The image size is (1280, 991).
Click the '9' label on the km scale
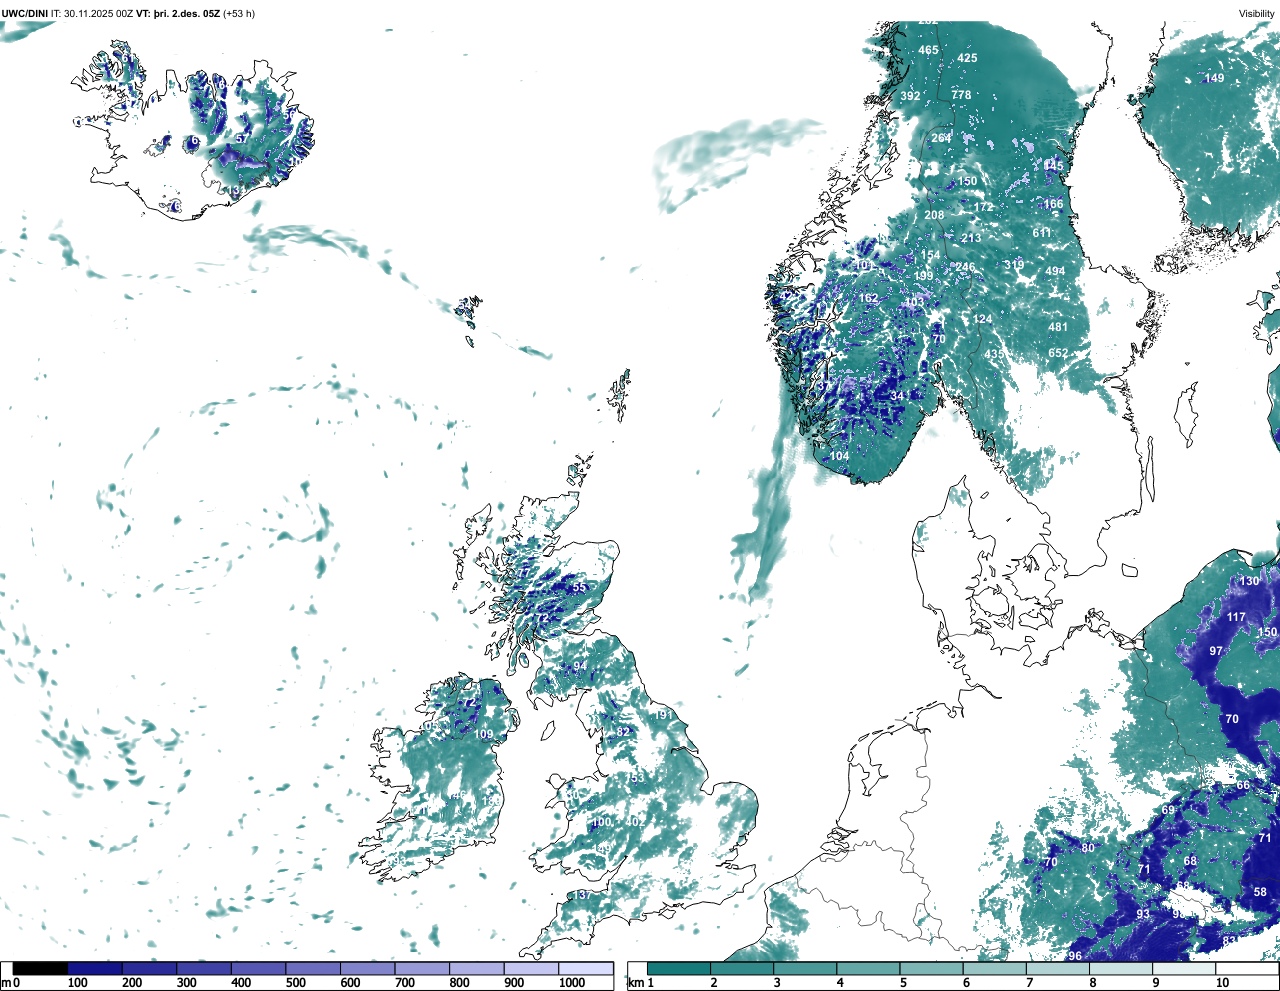click(x=1156, y=983)
